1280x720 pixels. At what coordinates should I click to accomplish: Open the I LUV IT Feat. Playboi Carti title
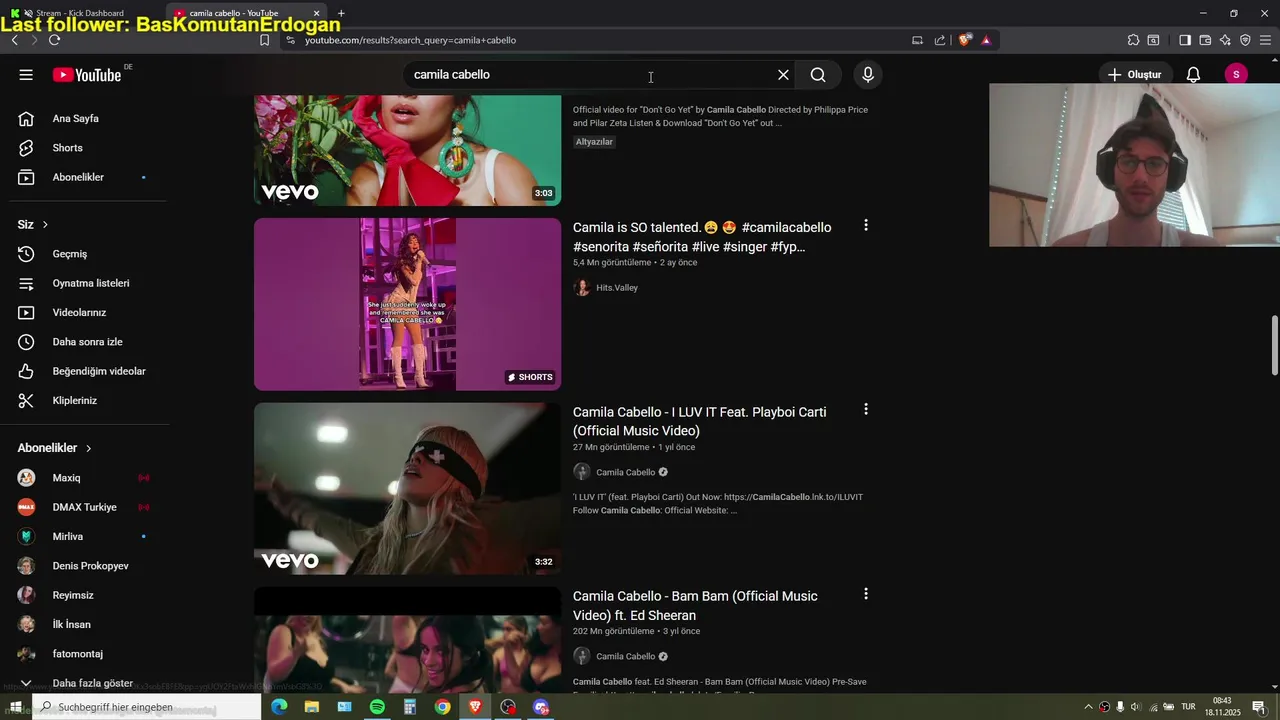pos(700,421)
